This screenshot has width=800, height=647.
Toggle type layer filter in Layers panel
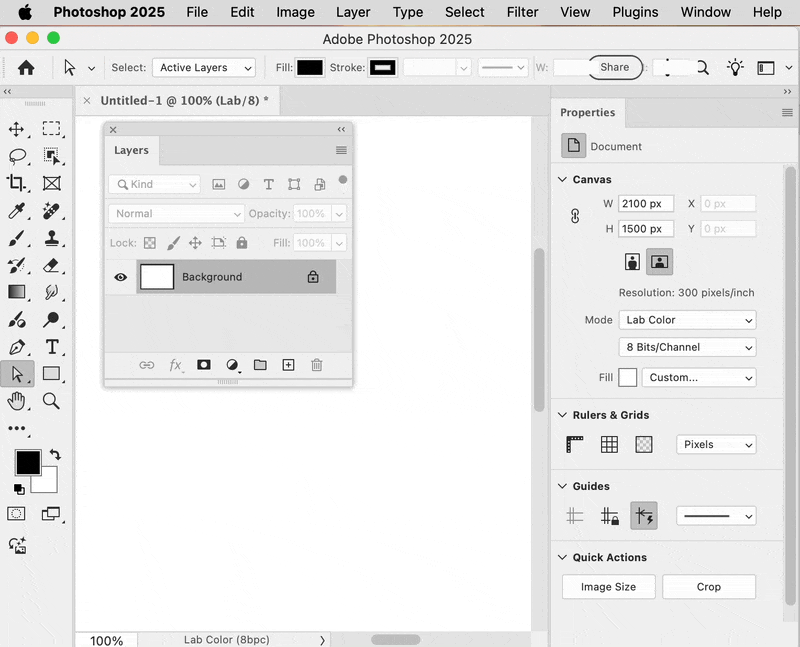pyautogui.click(x=268, y=184)
